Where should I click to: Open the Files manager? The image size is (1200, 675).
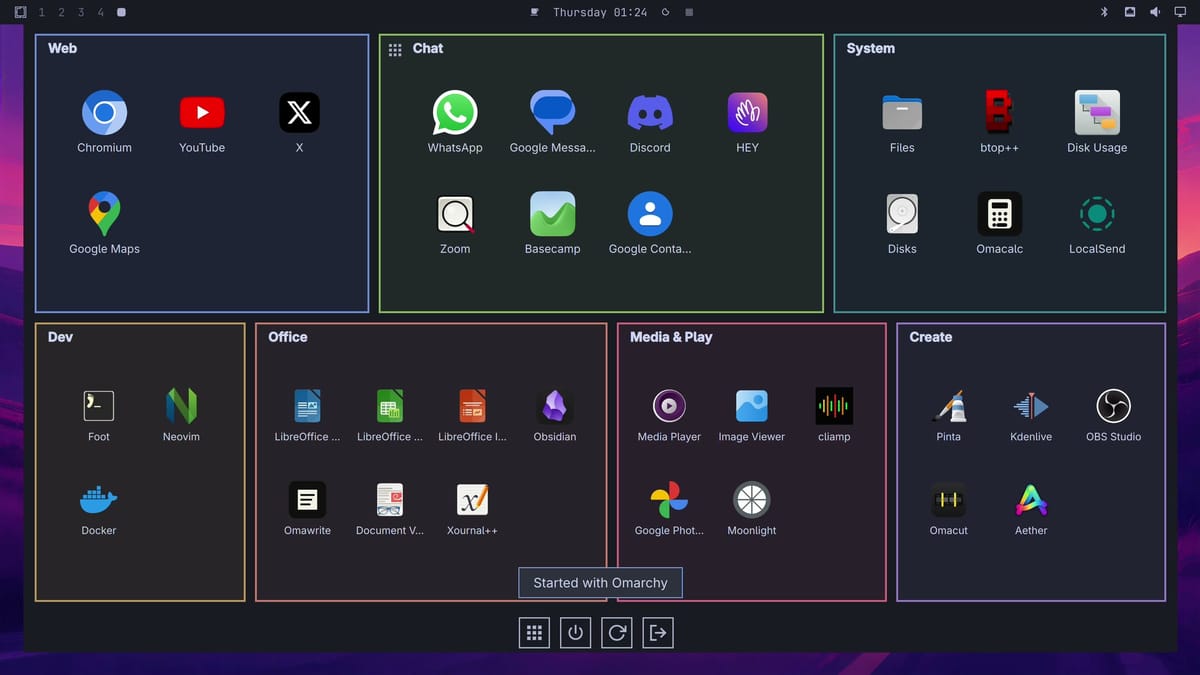click(x=902, y=113)
